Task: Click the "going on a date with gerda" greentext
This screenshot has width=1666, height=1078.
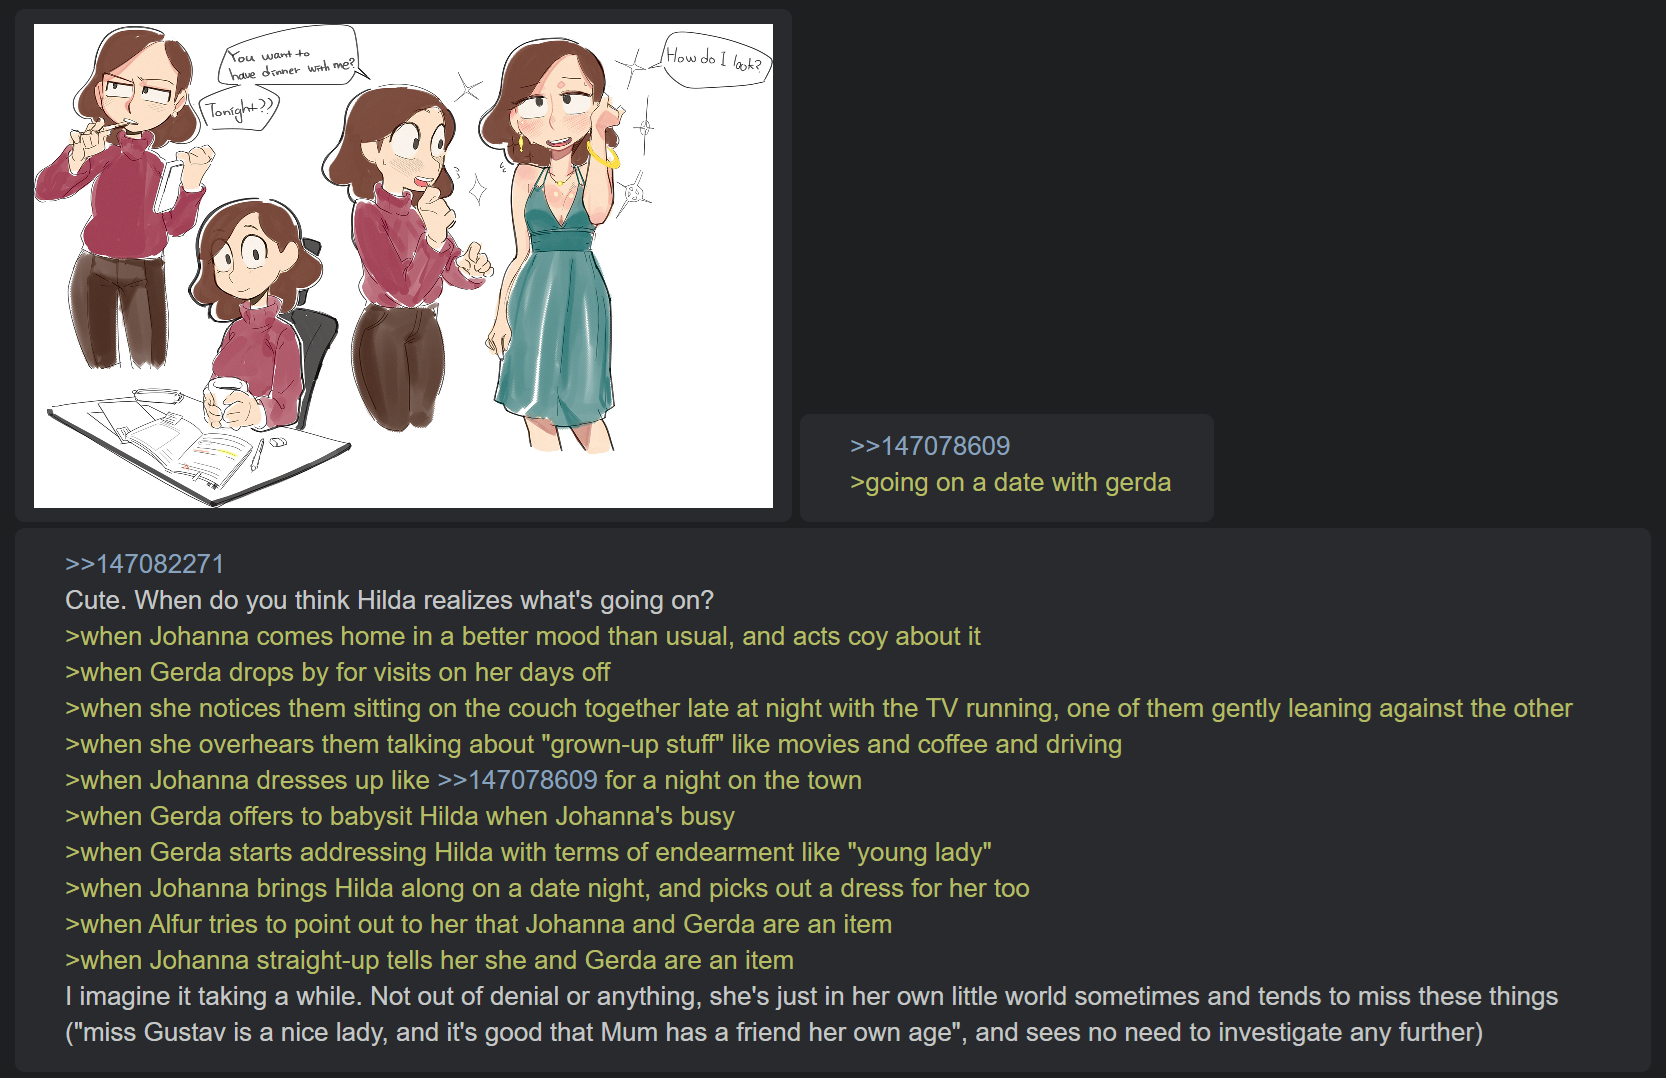Action: click(x=1010, y=482)
